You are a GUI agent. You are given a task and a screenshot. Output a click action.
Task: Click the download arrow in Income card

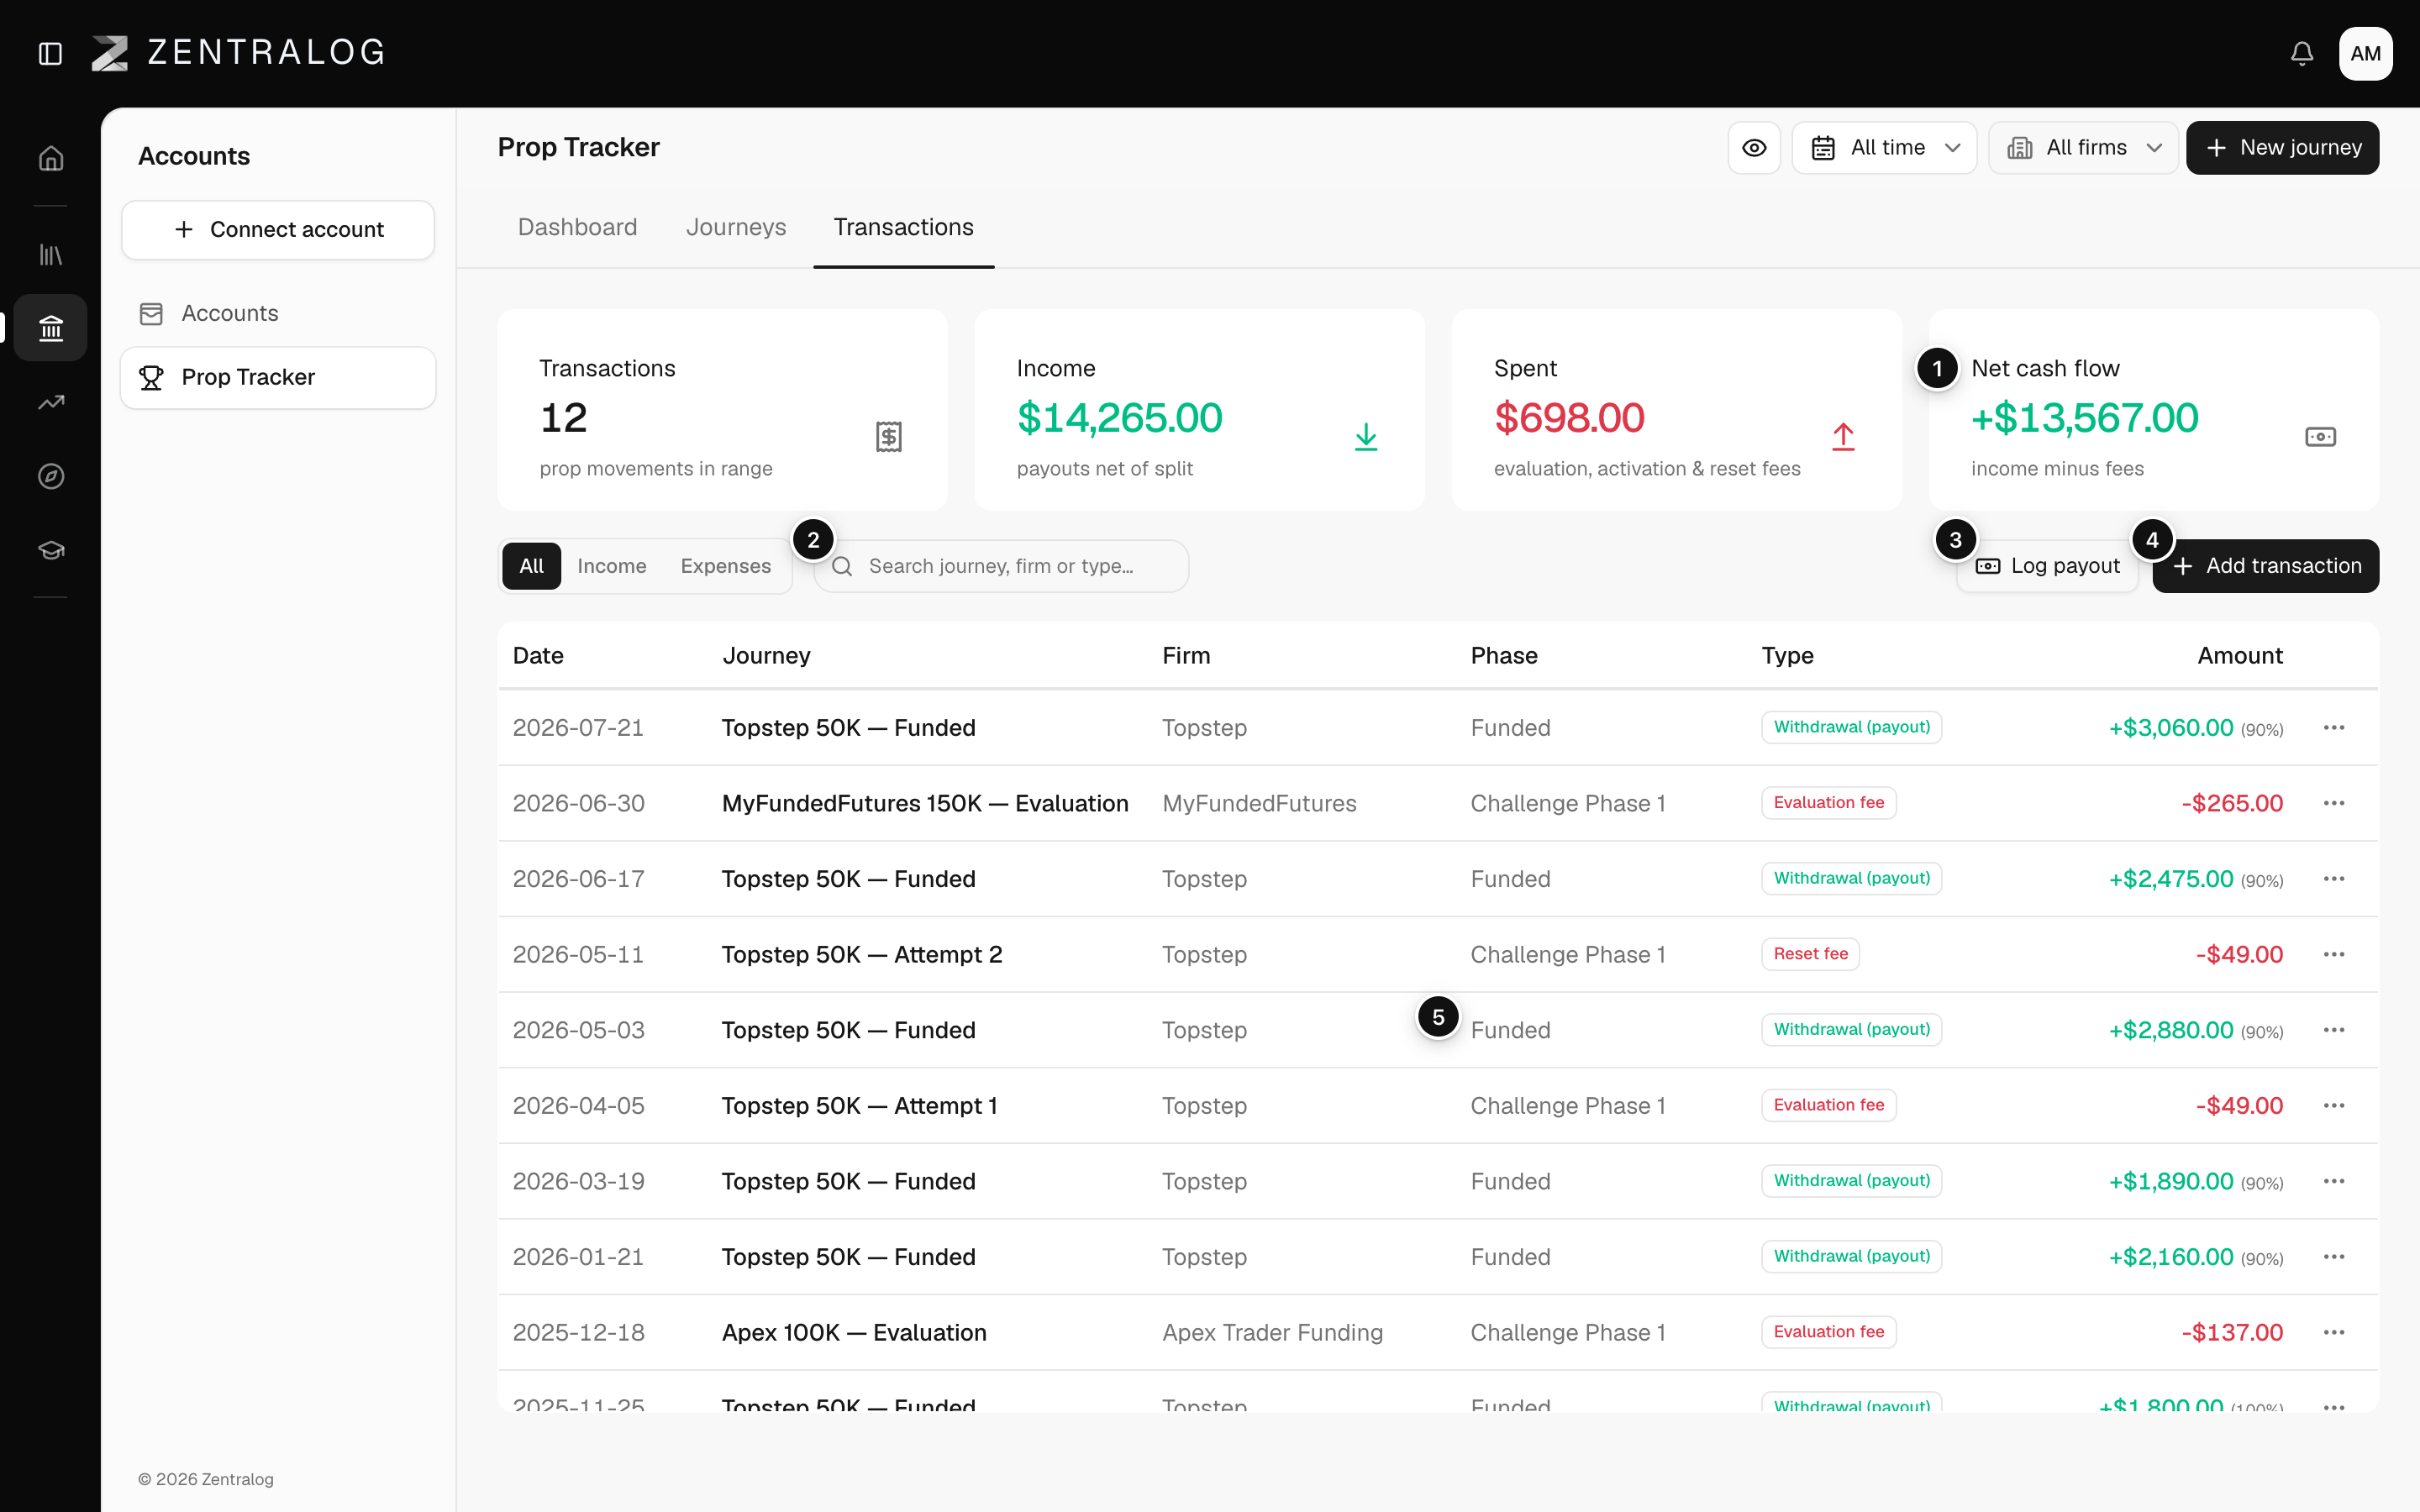(x=1366, y=437)
